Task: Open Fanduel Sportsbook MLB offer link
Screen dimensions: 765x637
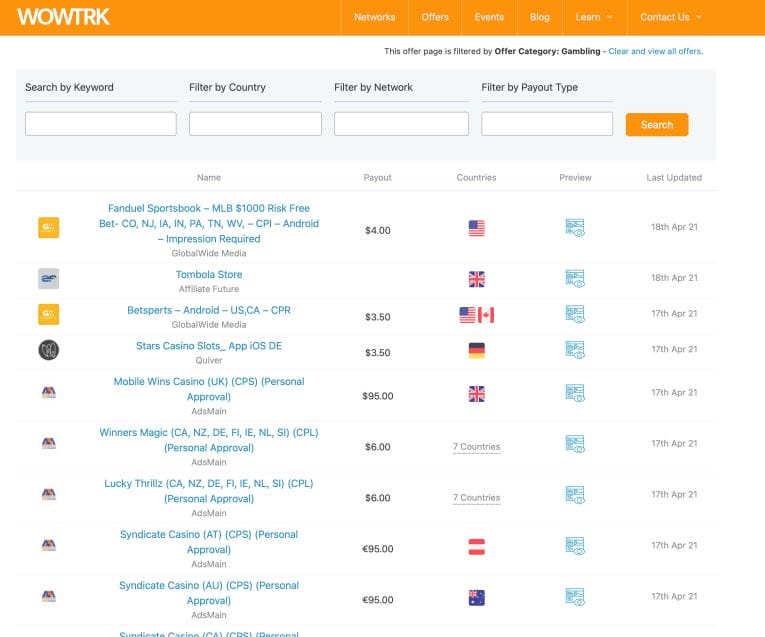Action: [x=209, y=223]
